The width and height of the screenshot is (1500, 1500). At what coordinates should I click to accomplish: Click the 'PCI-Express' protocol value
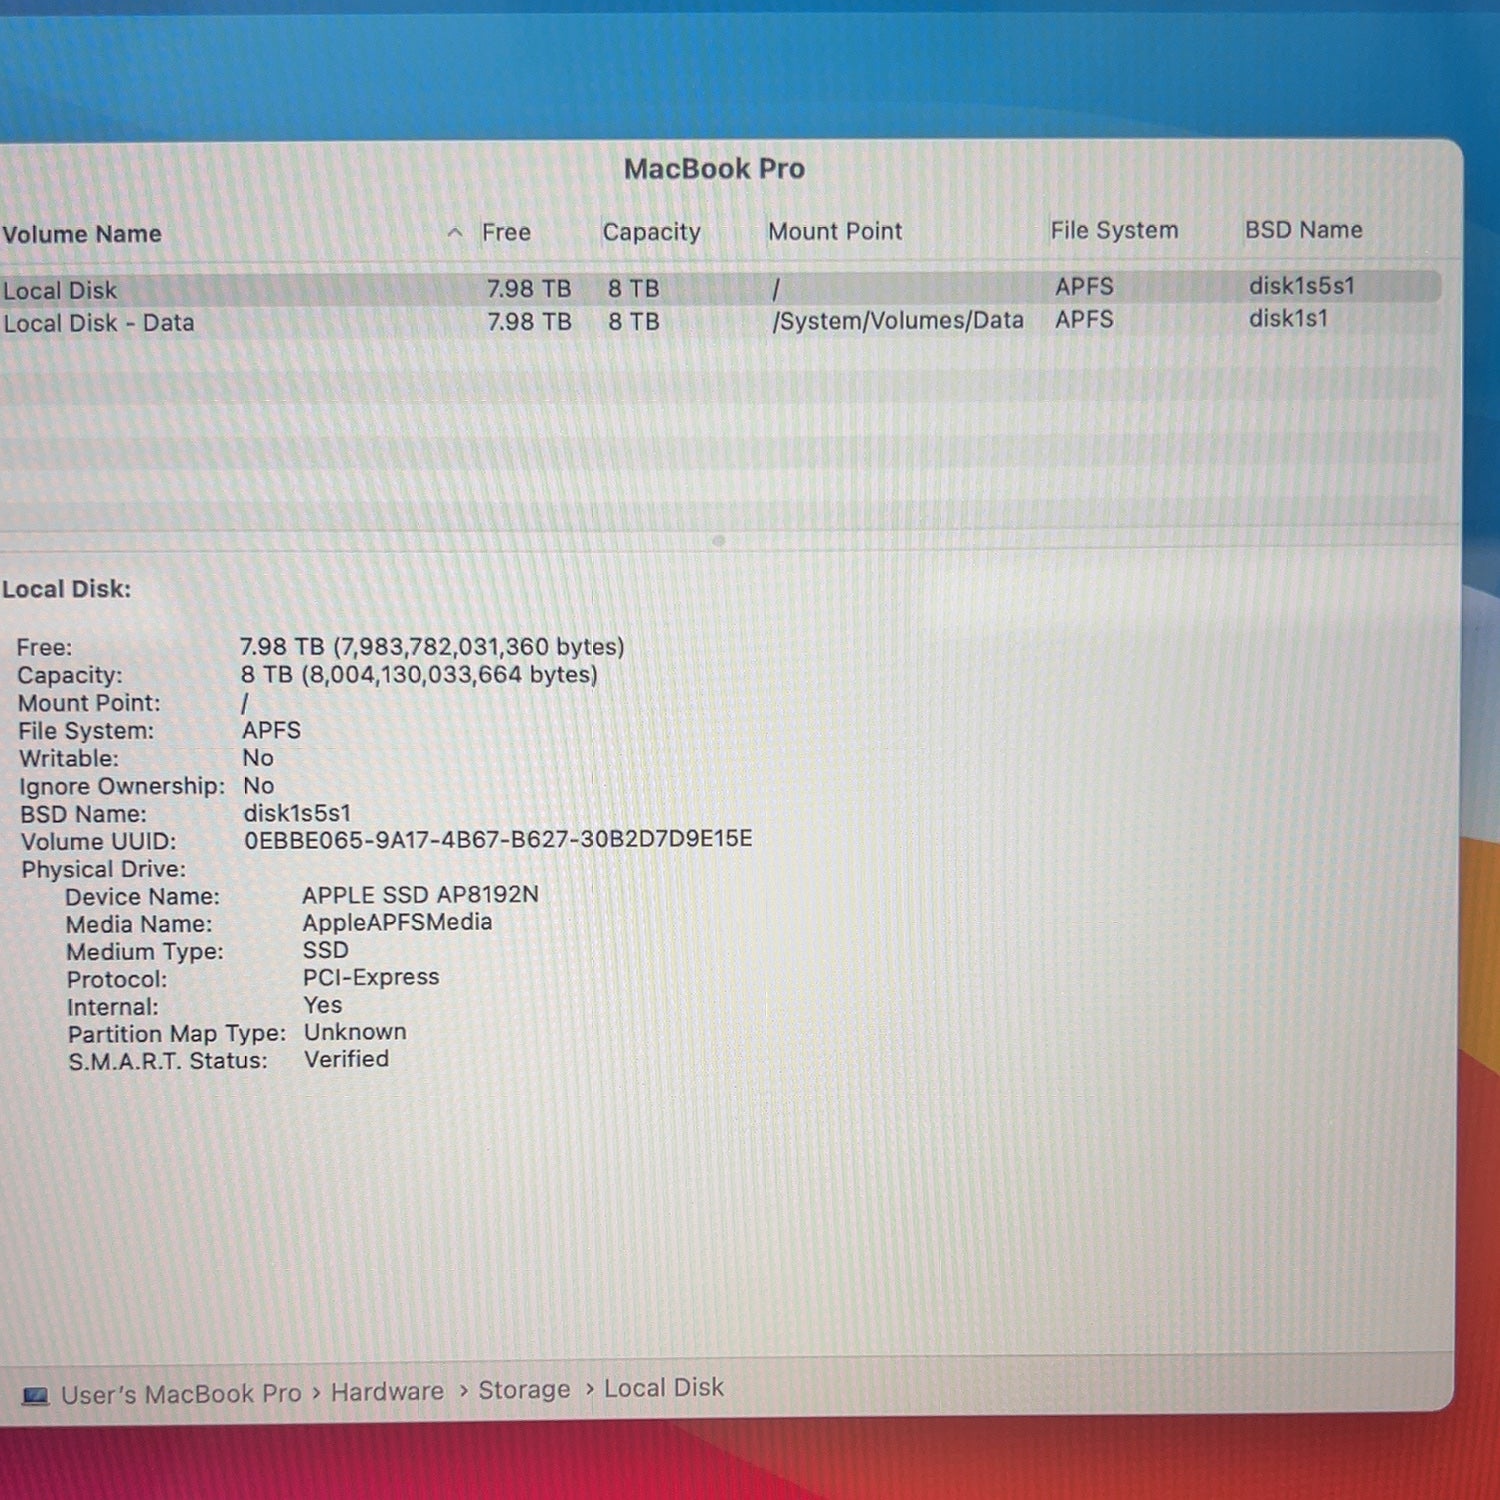pos(371,977)
